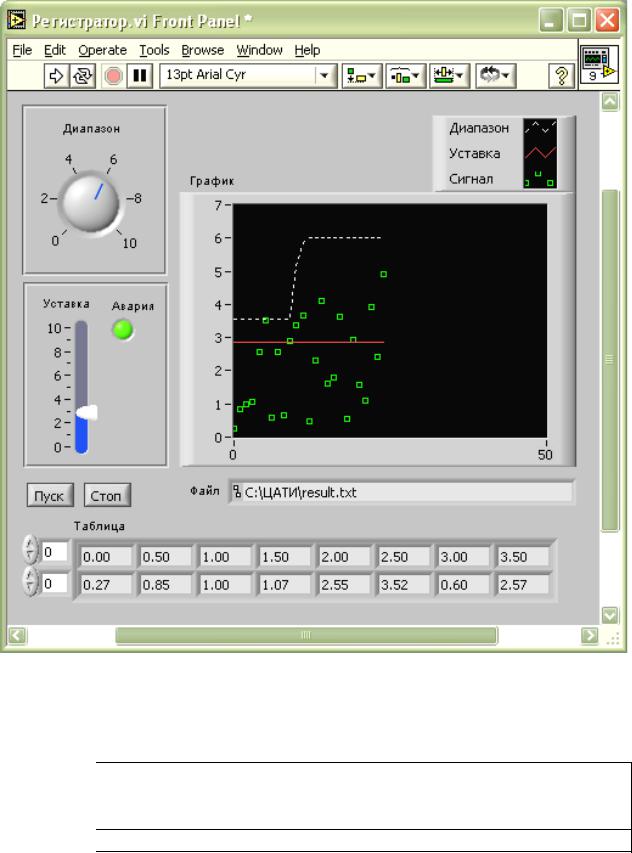Close the Регистратор.vi Front Panel window

tap(607, 21)
